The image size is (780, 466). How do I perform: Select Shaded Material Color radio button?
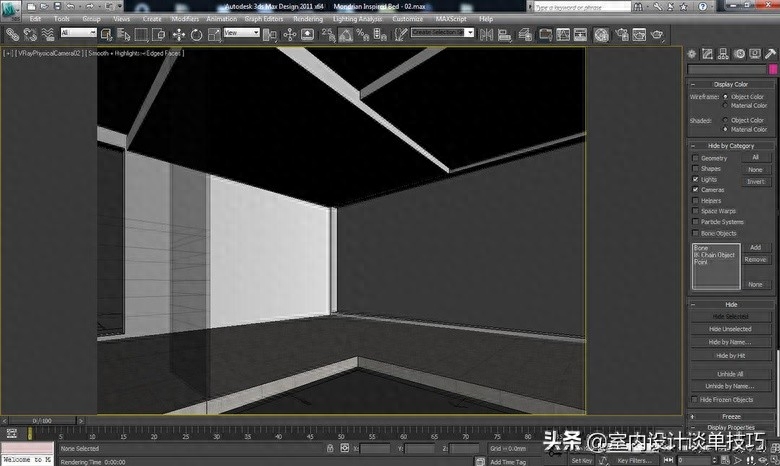tap(725, 129)
